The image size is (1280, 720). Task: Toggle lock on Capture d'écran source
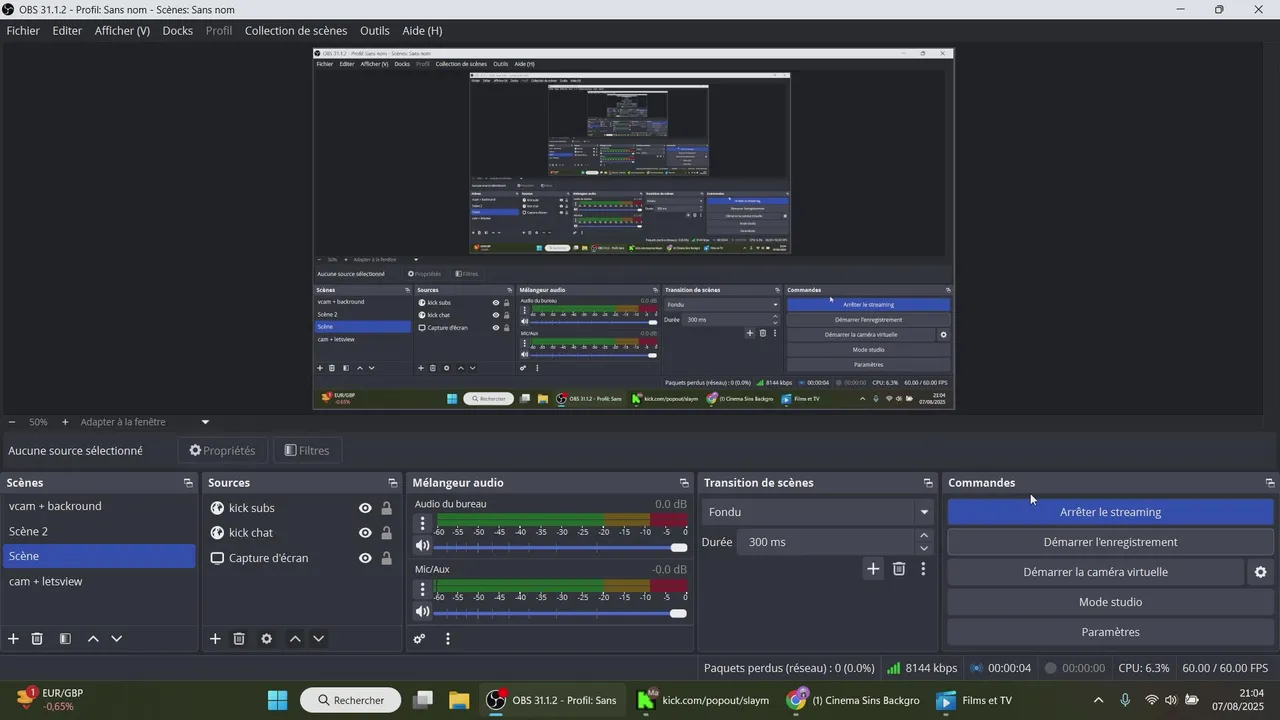[x=387, y=558]
